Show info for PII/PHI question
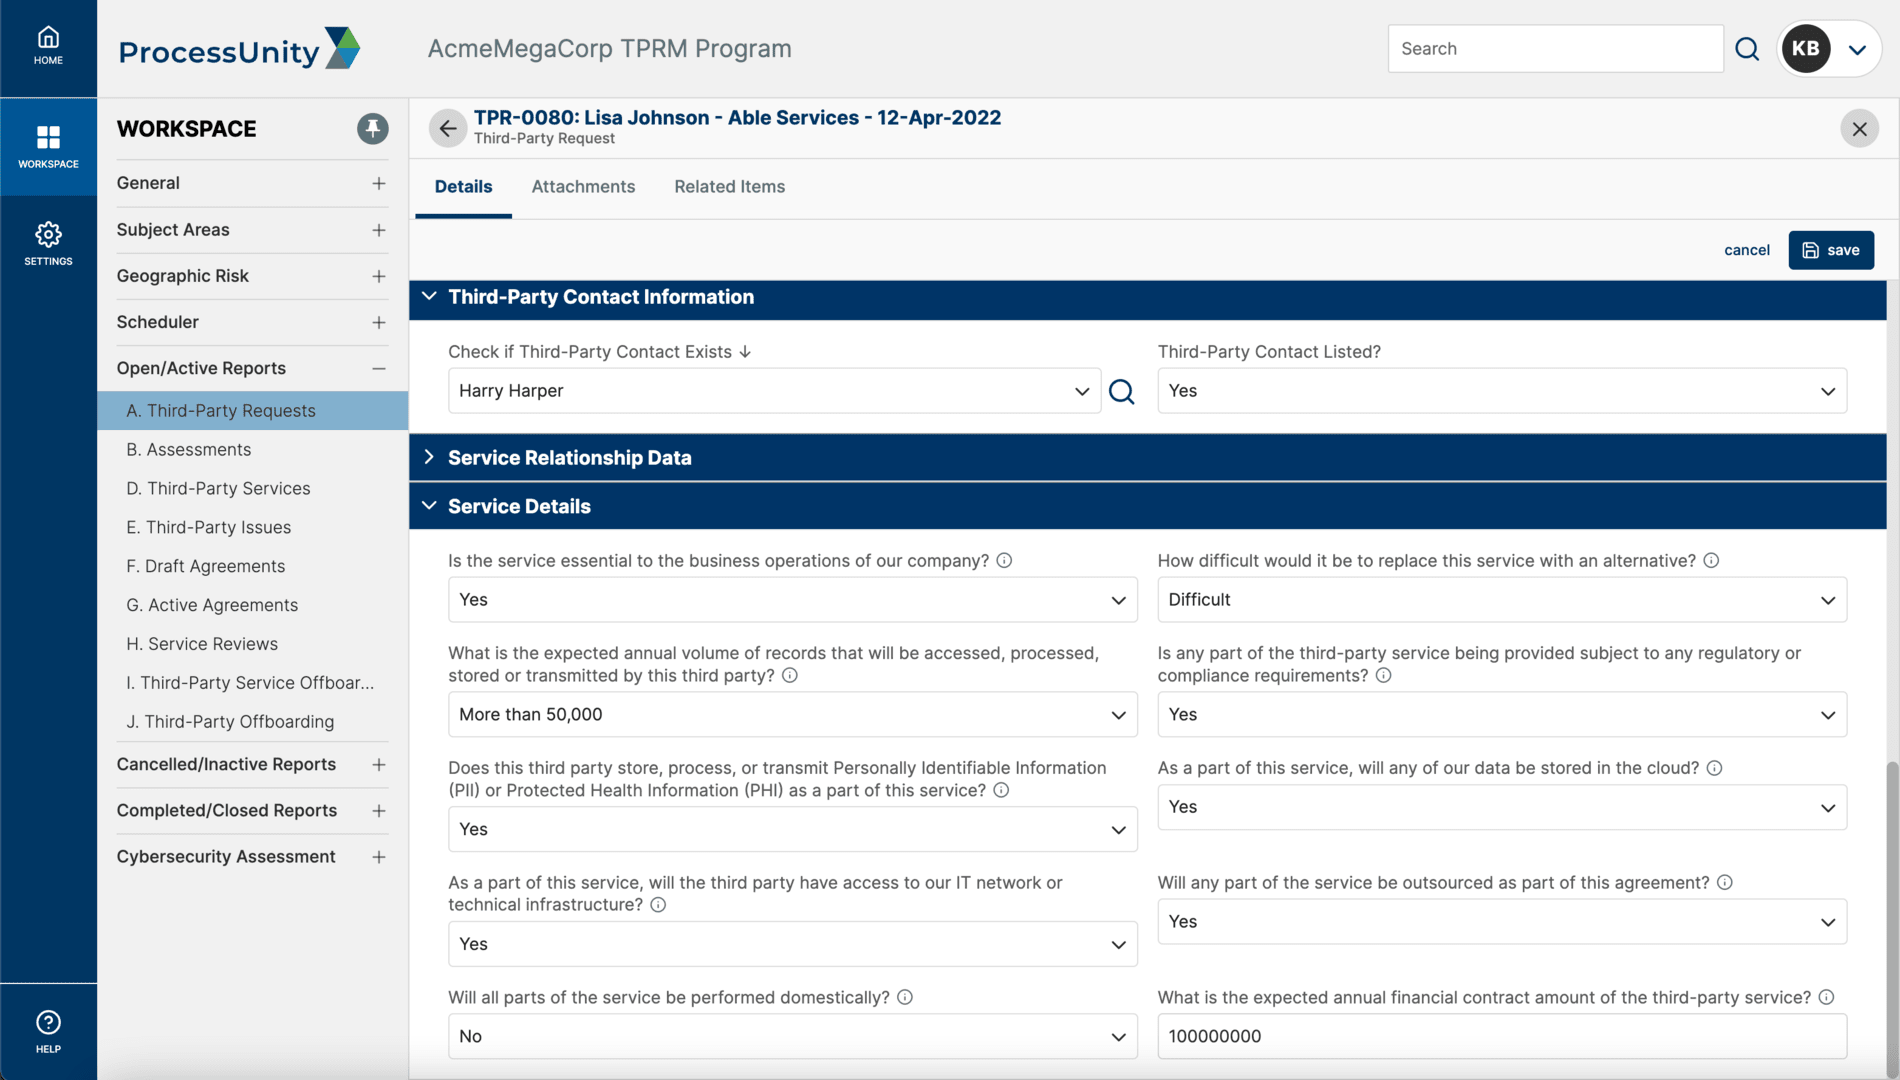The height and width of the screenshot is (1080, 1900). 1001,791
